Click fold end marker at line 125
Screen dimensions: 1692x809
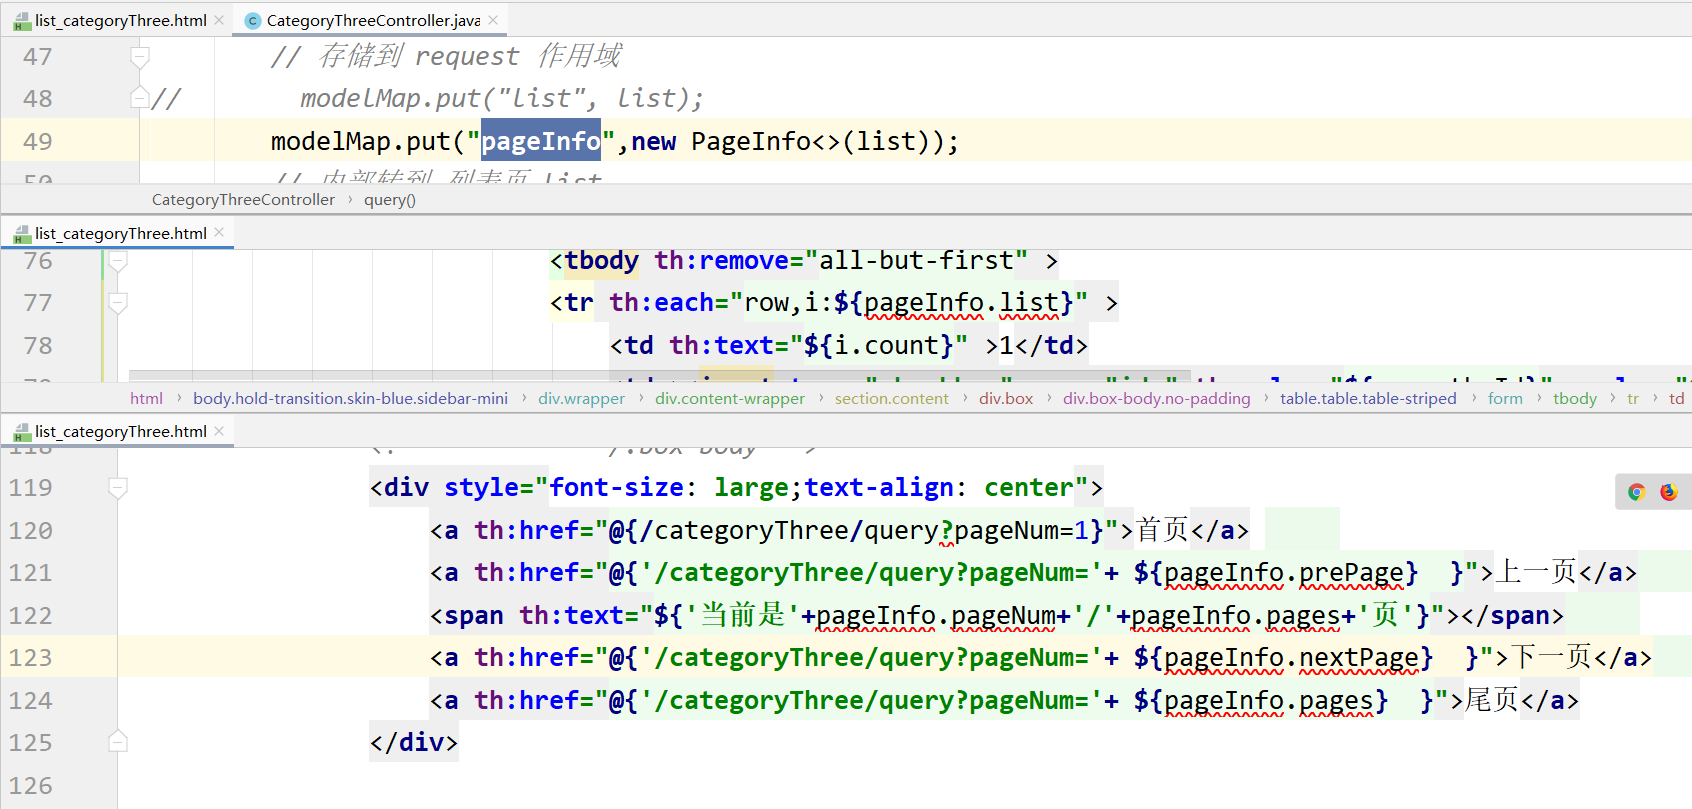(x=117, y=742)
